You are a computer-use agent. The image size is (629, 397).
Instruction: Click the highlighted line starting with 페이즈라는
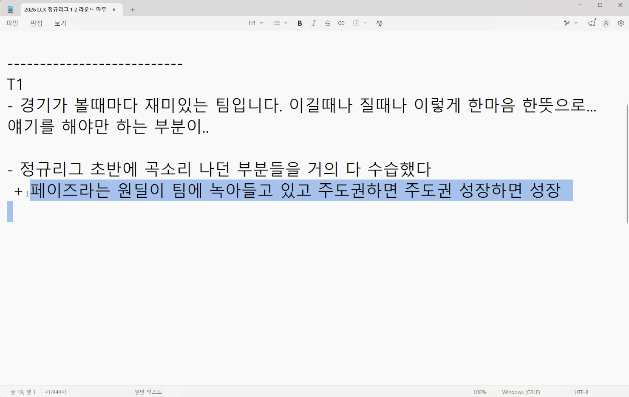tap(295, 190)
